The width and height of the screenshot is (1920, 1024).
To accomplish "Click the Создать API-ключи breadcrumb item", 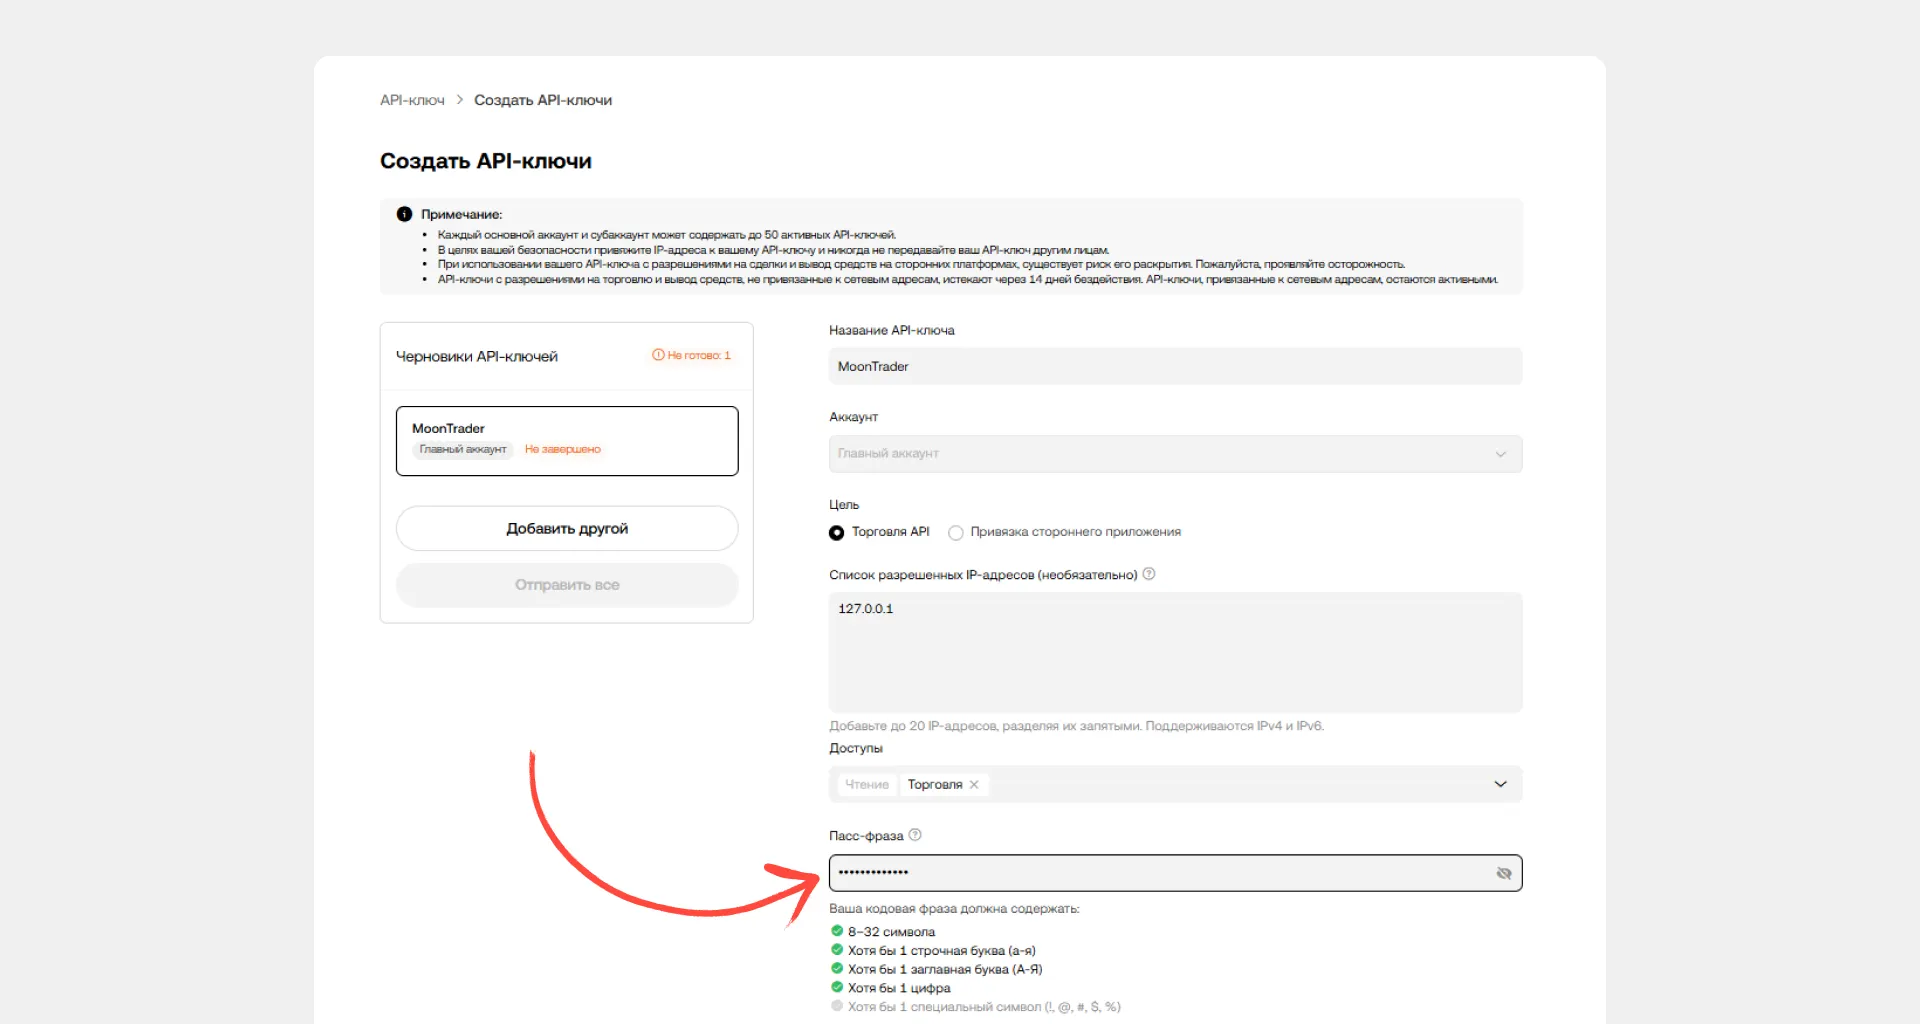I will (x=543, y=100).
